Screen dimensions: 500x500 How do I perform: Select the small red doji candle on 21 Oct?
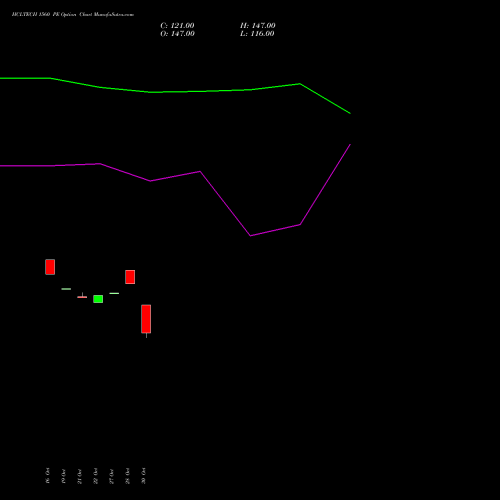(x=82, y=296)
